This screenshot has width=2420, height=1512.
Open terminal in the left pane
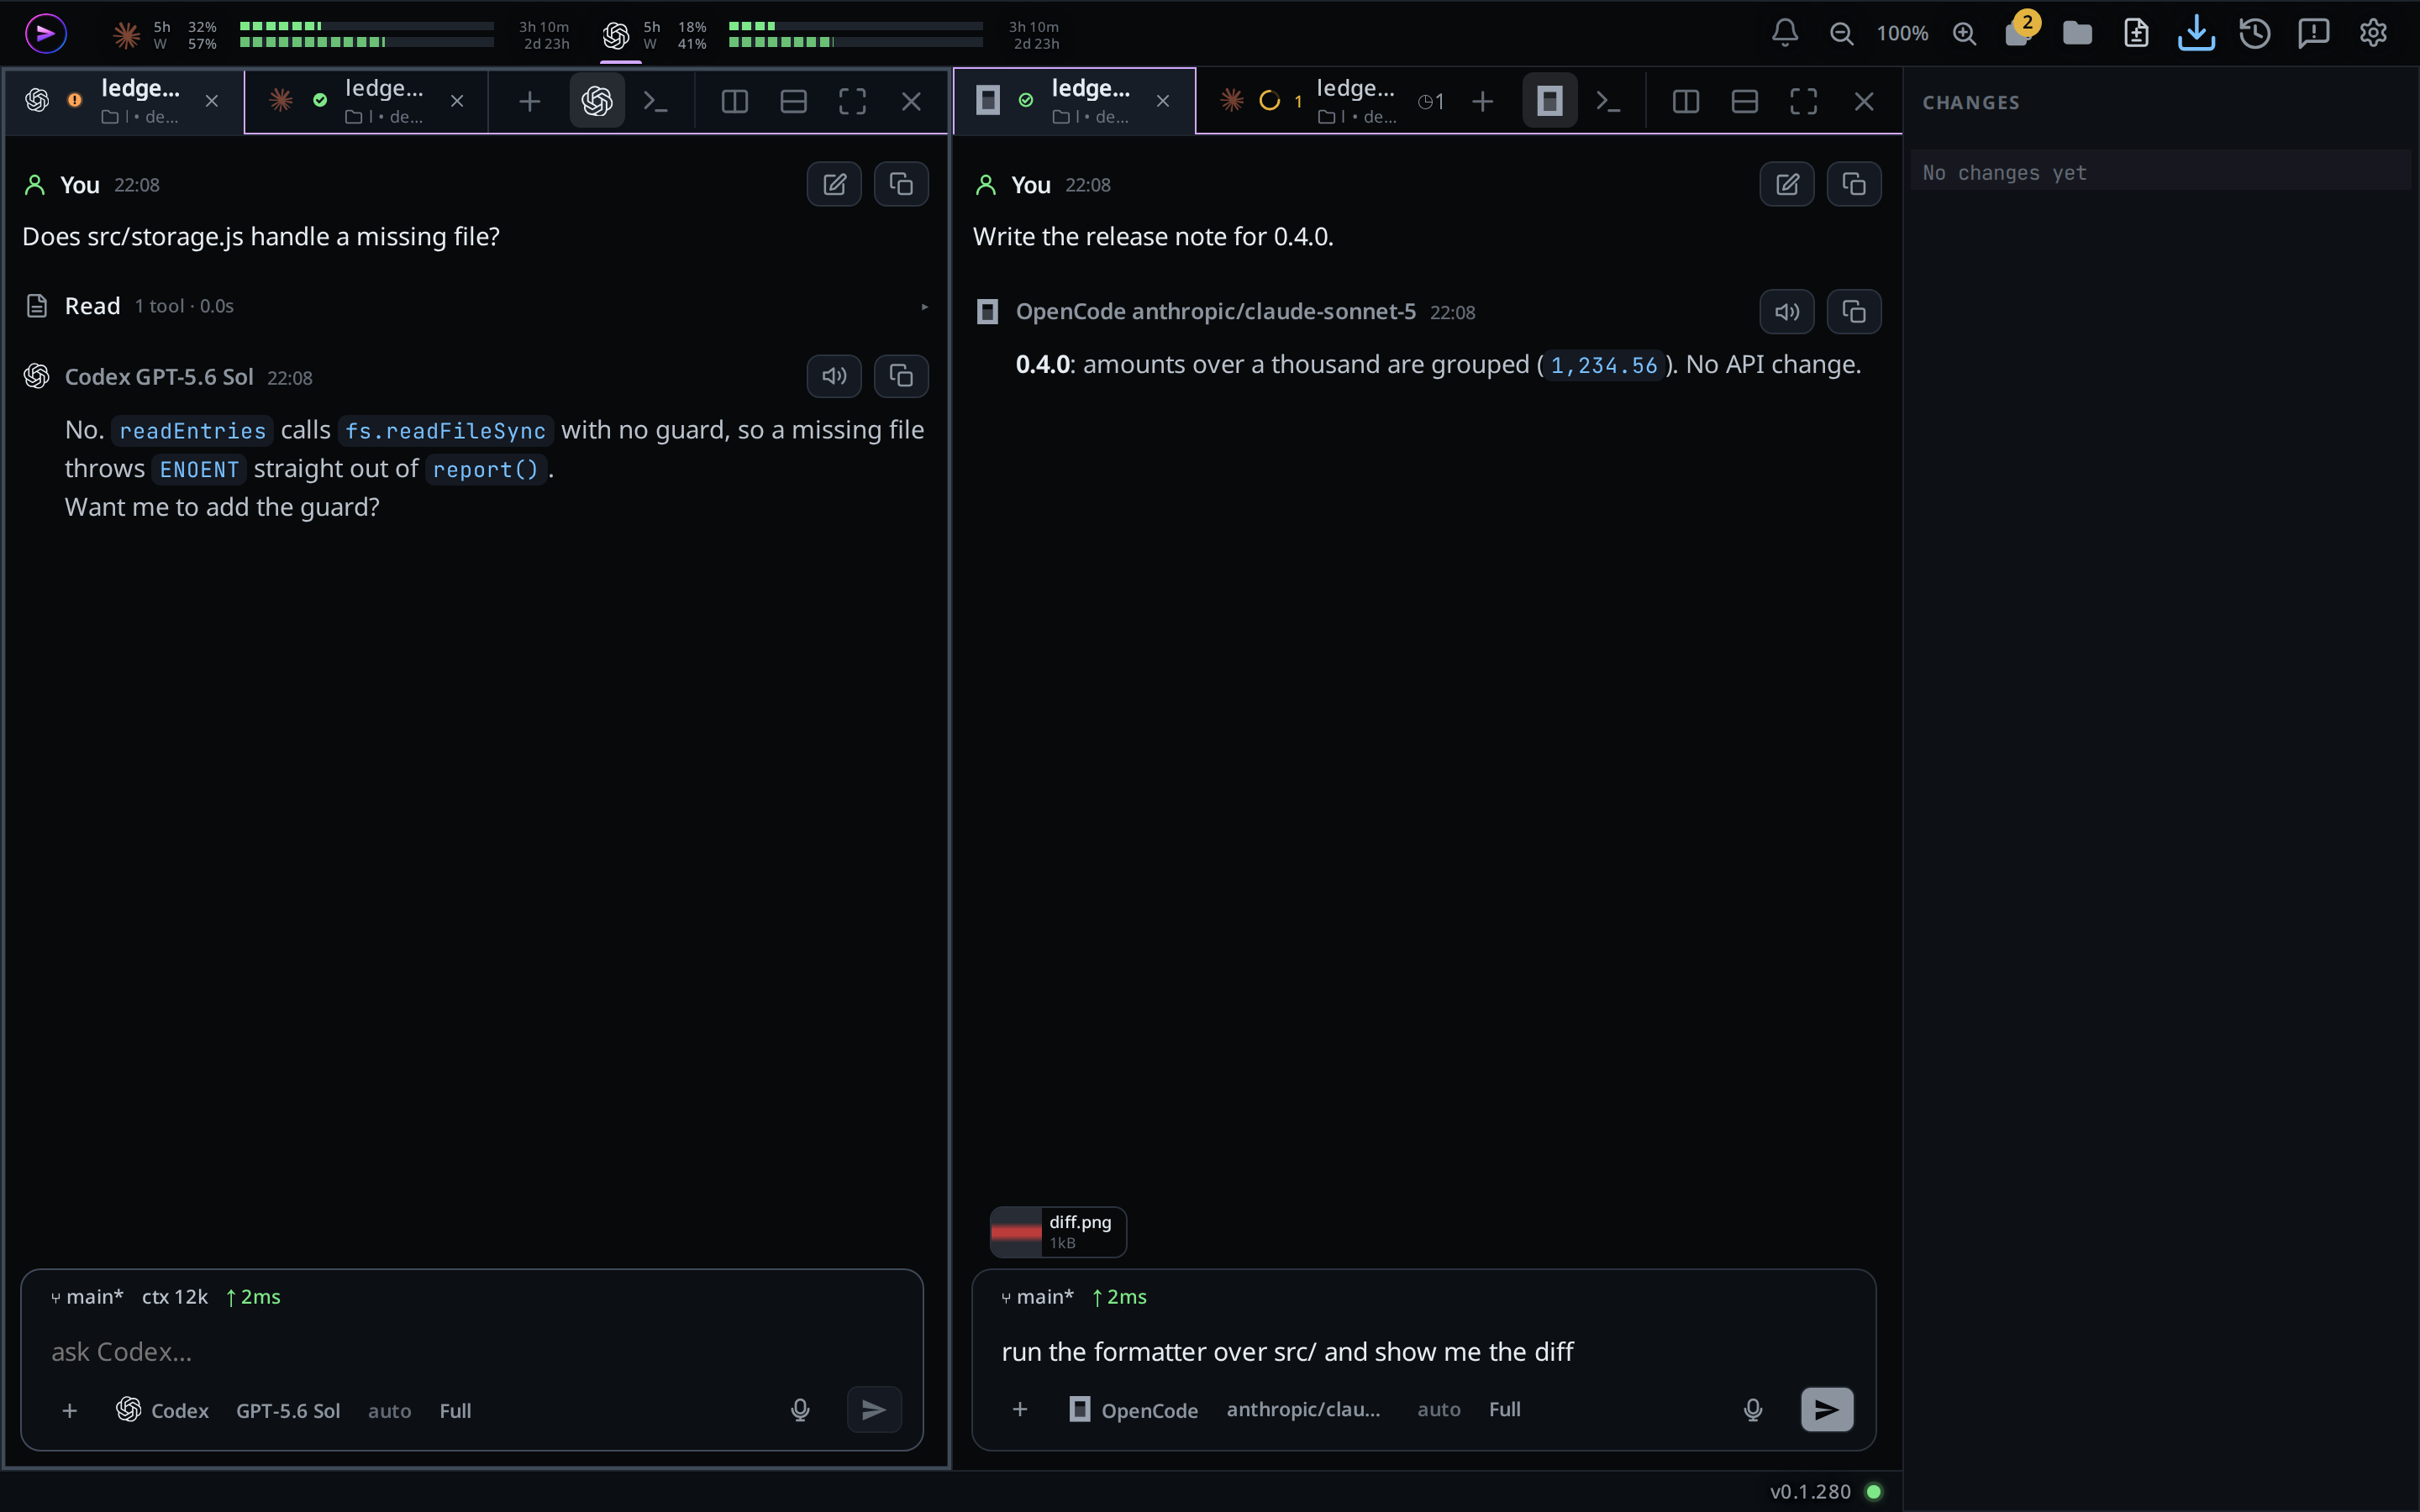pos(655,101)
